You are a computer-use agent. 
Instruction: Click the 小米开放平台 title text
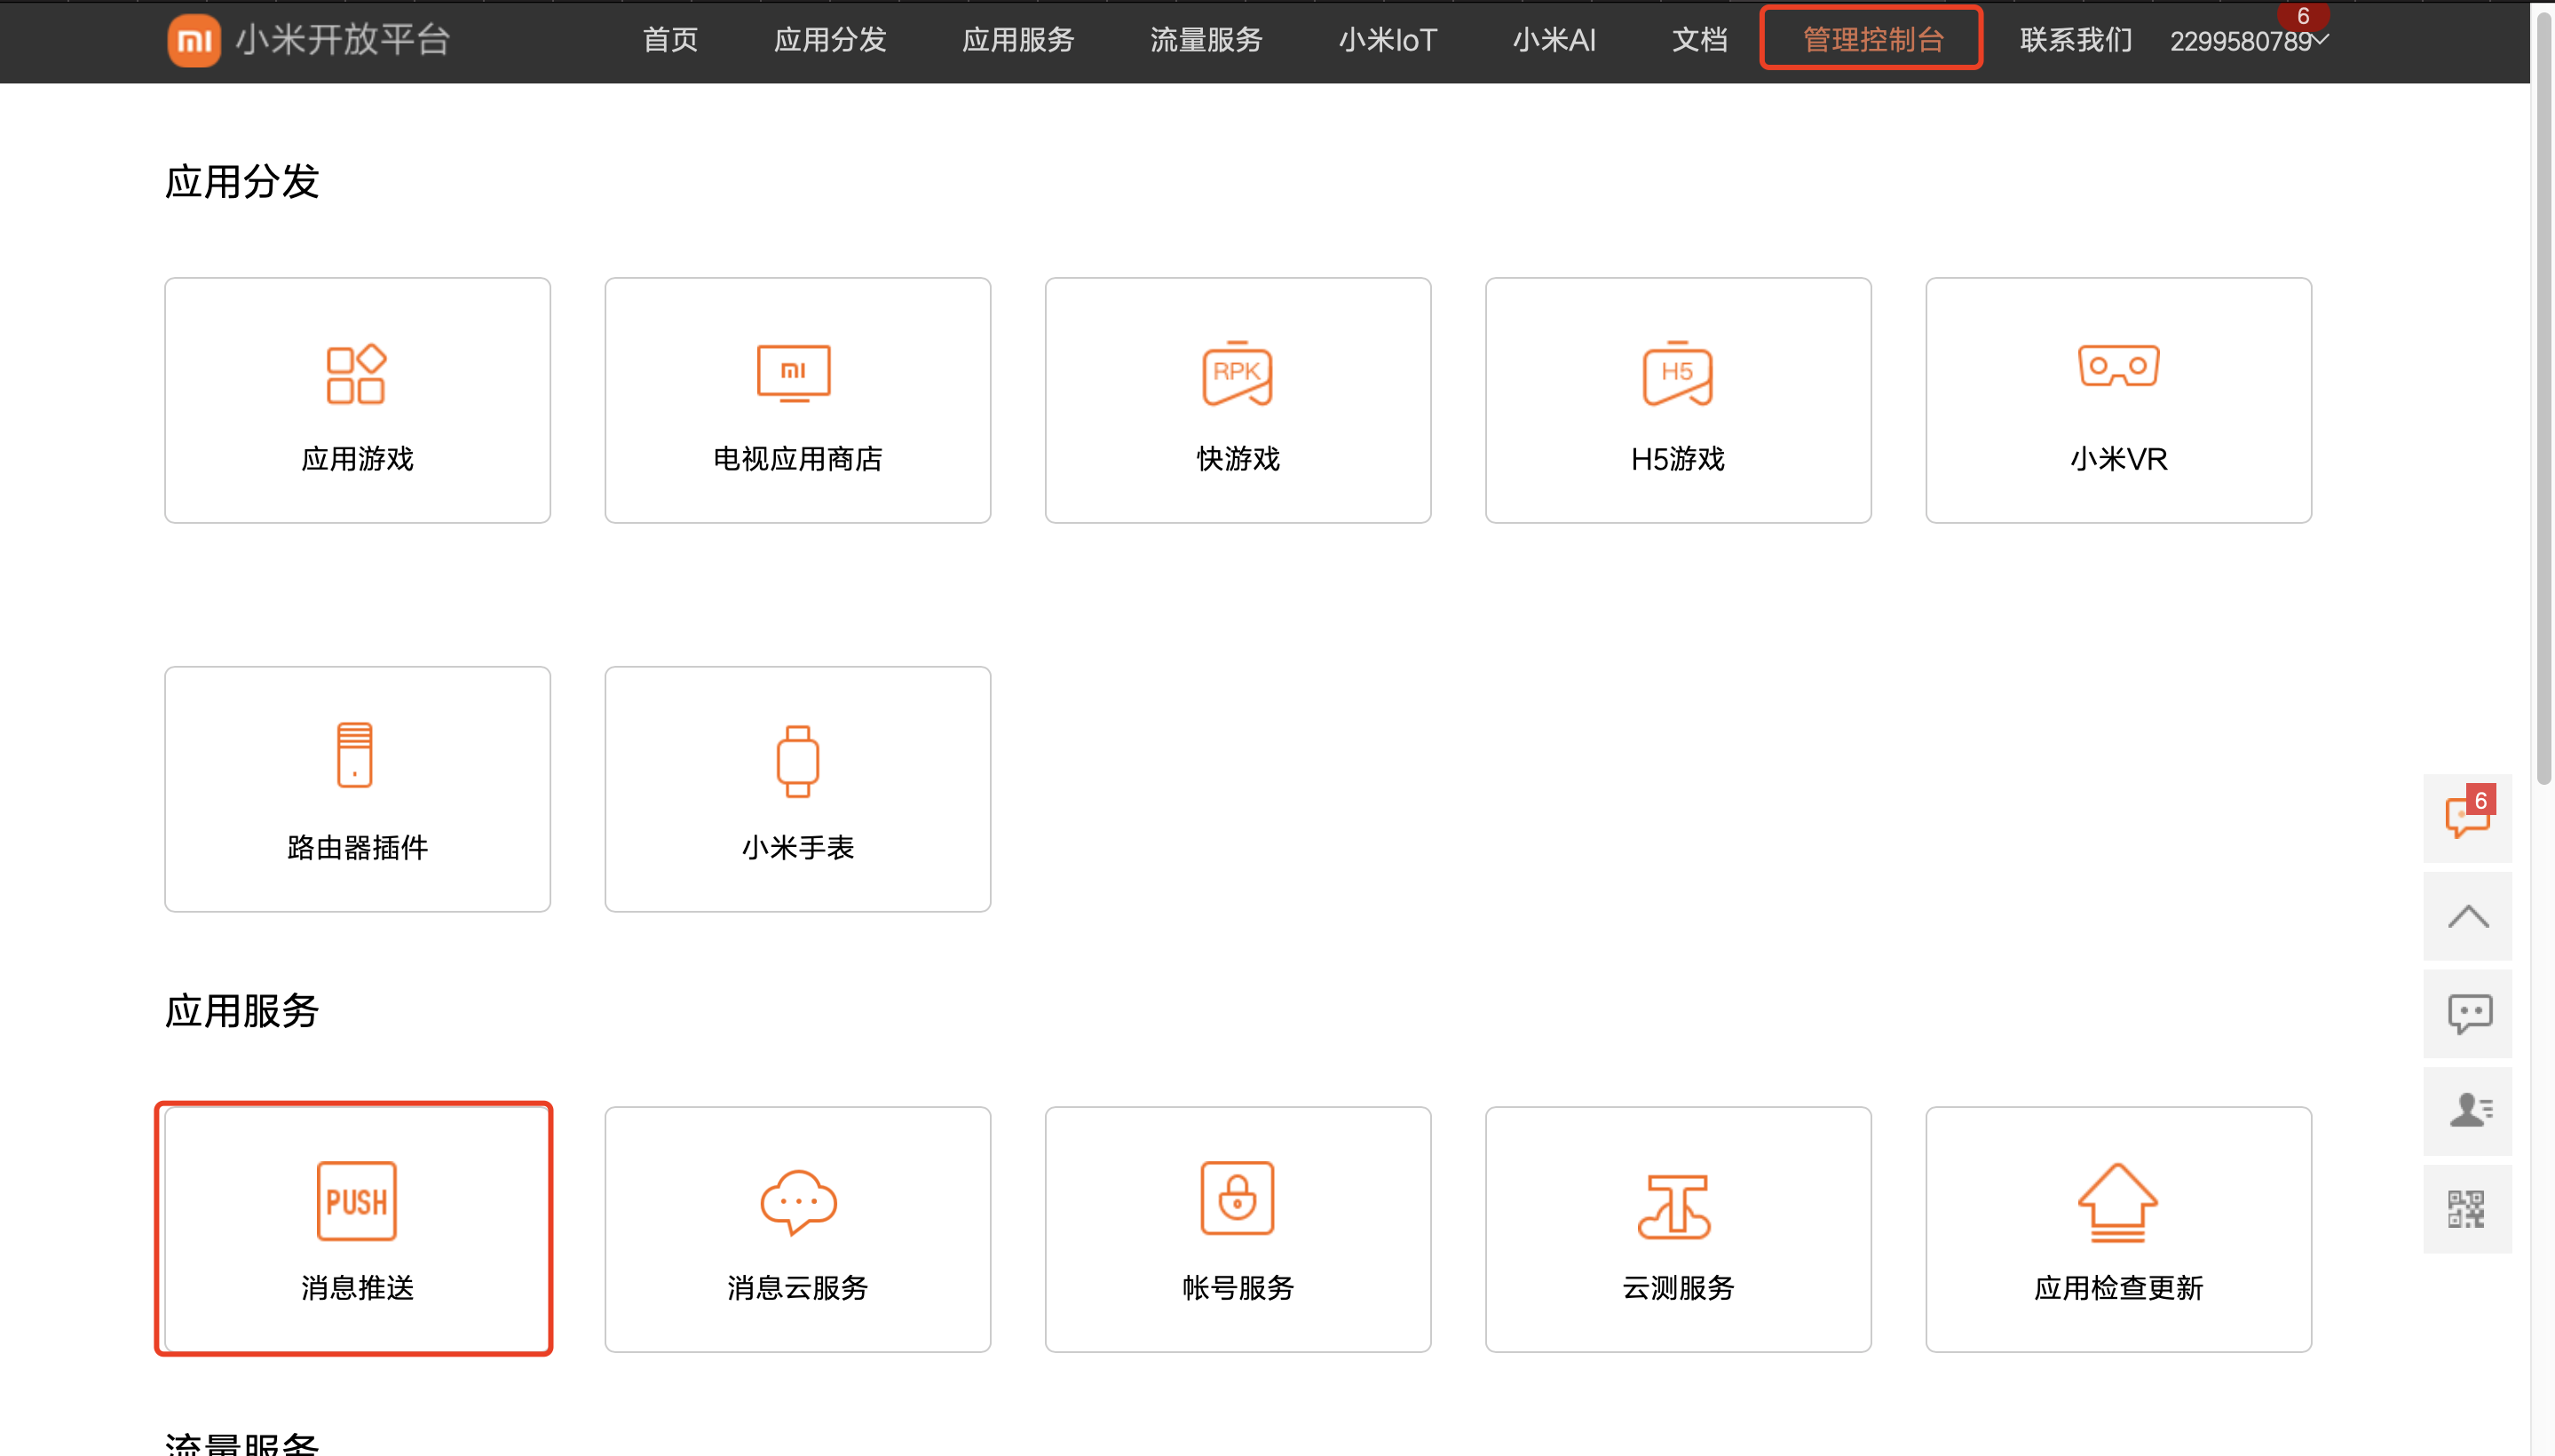tap(343, 40)
